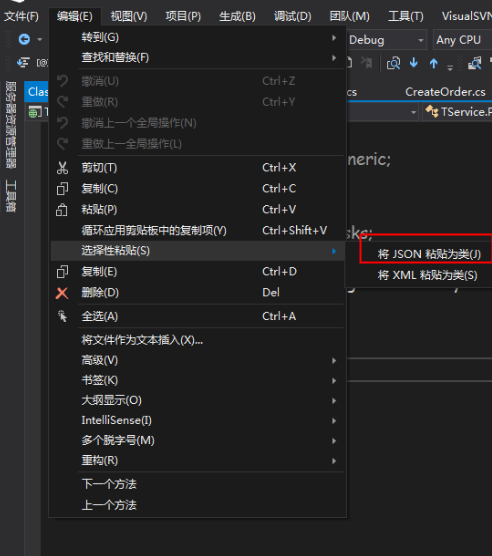Screen dimensions: 492x556
Task: Open the Debug configuration dropdown
Action: 386,40
